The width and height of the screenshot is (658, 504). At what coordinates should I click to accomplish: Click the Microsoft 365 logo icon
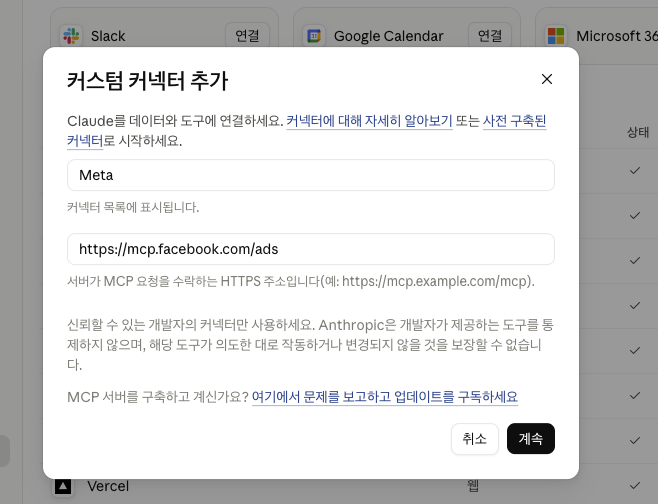[556, 36]
